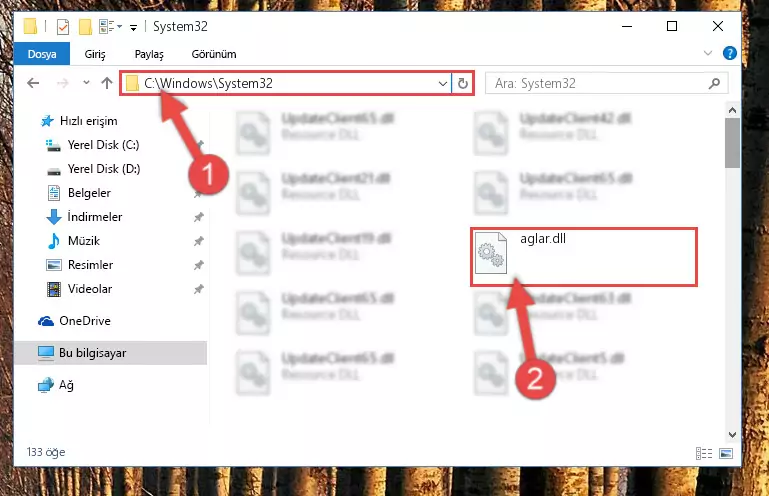769x496 pixels.
Task: Click the search magnifier icon
Action: (714, 83)
